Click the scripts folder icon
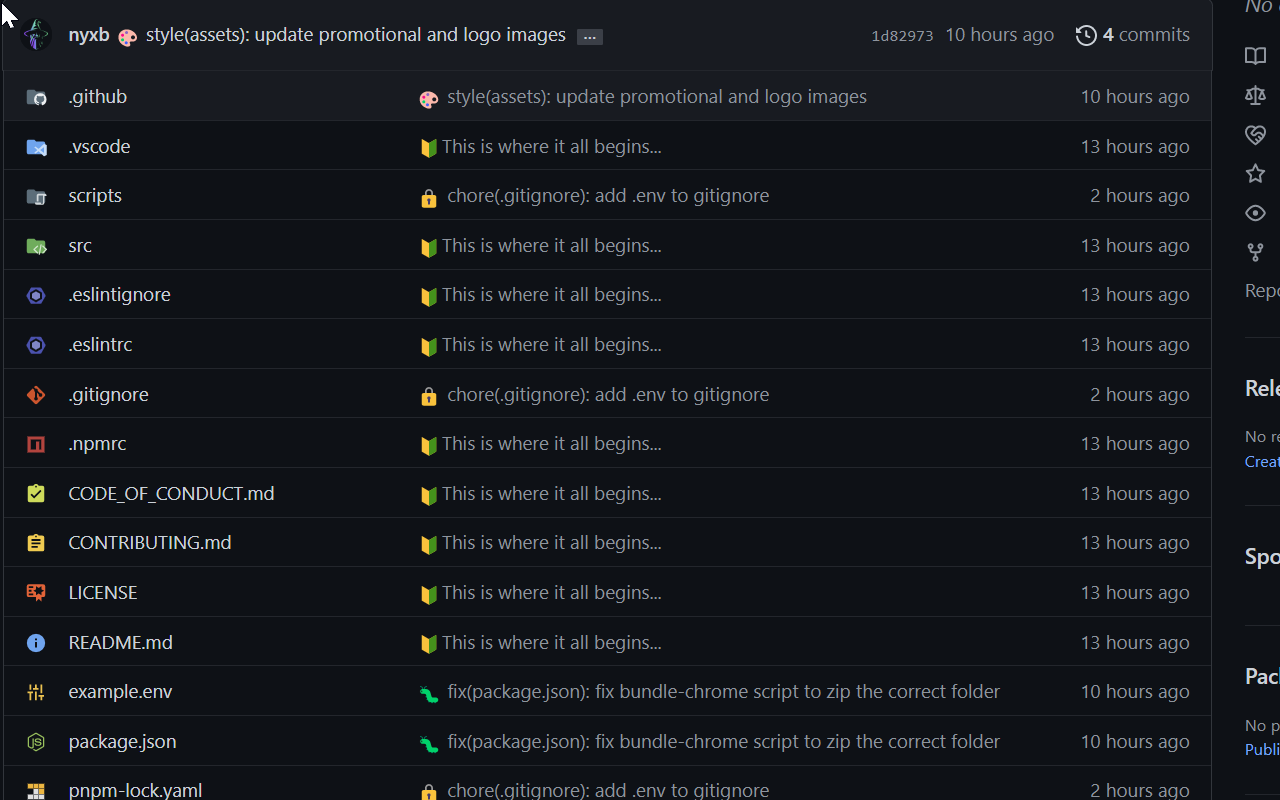 point(36,196)
